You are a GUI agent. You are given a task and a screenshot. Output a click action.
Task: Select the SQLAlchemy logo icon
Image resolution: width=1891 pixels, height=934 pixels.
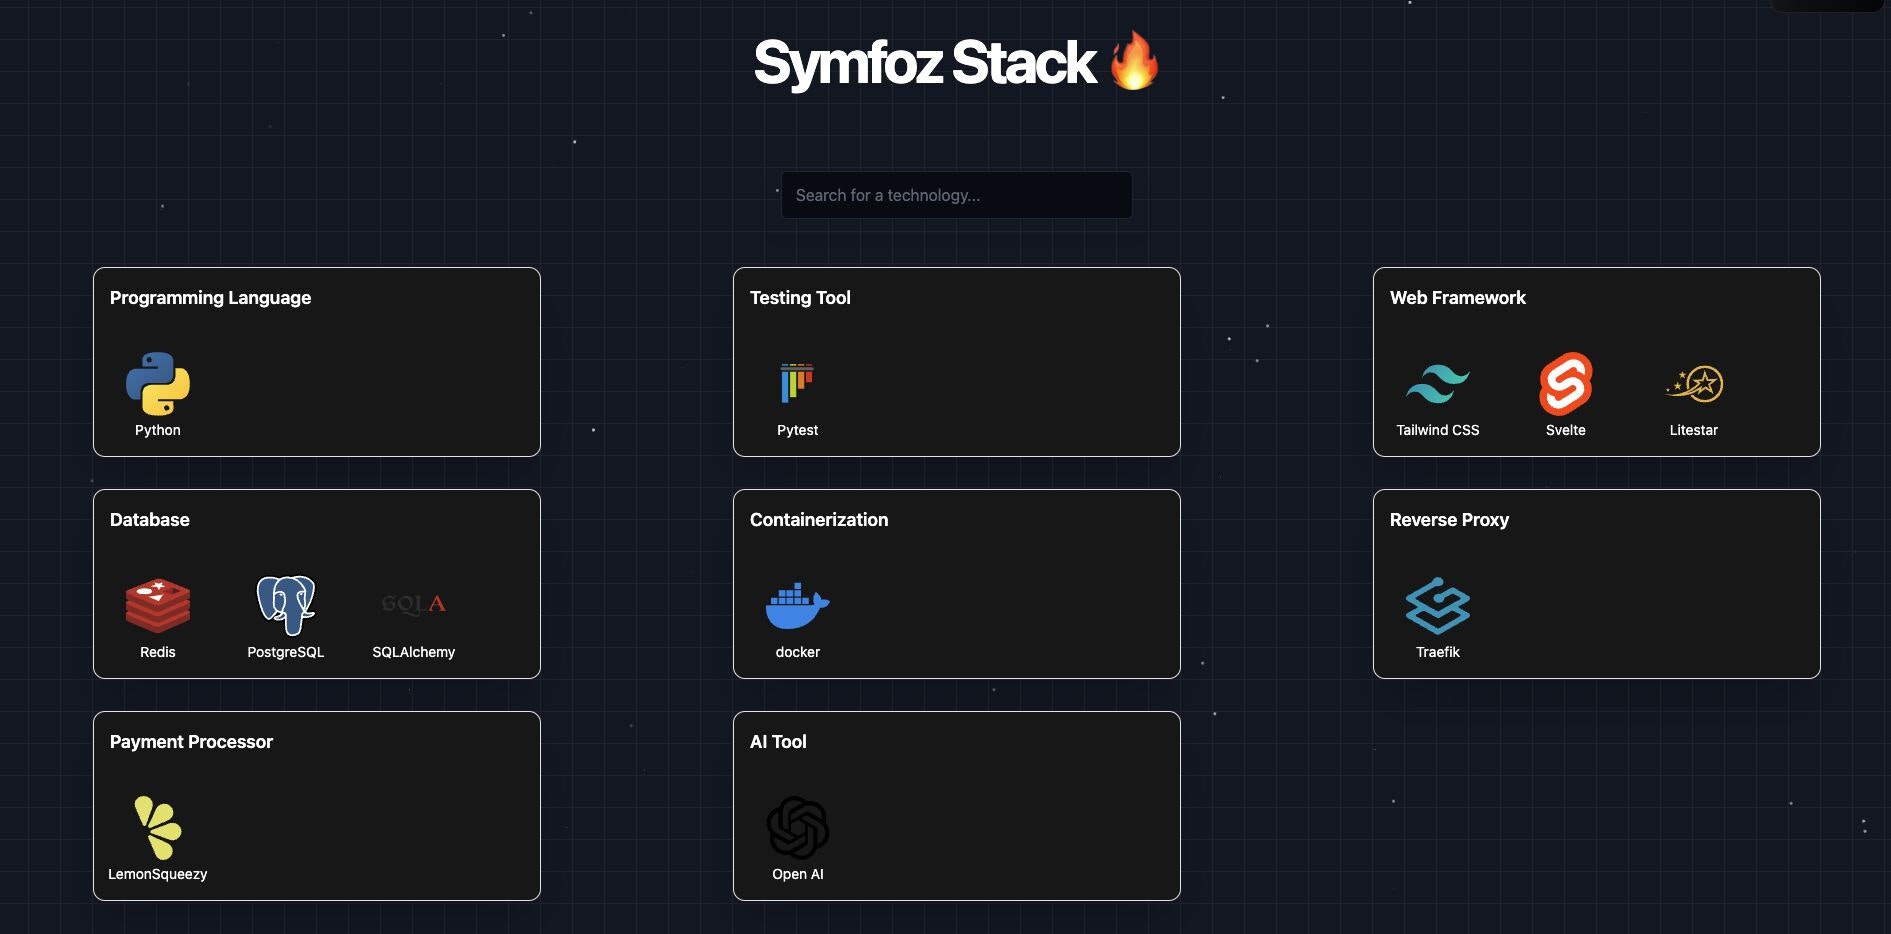[x=414, y=604]
